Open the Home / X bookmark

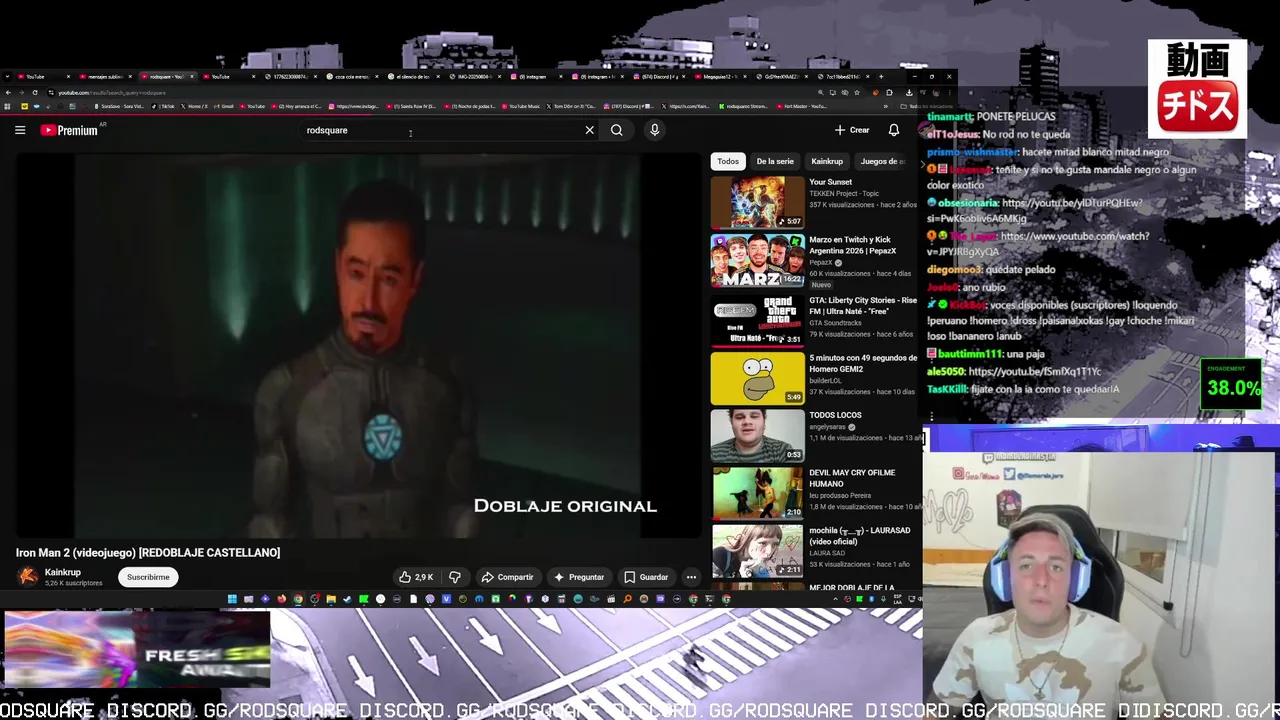[x=194, y=106]
